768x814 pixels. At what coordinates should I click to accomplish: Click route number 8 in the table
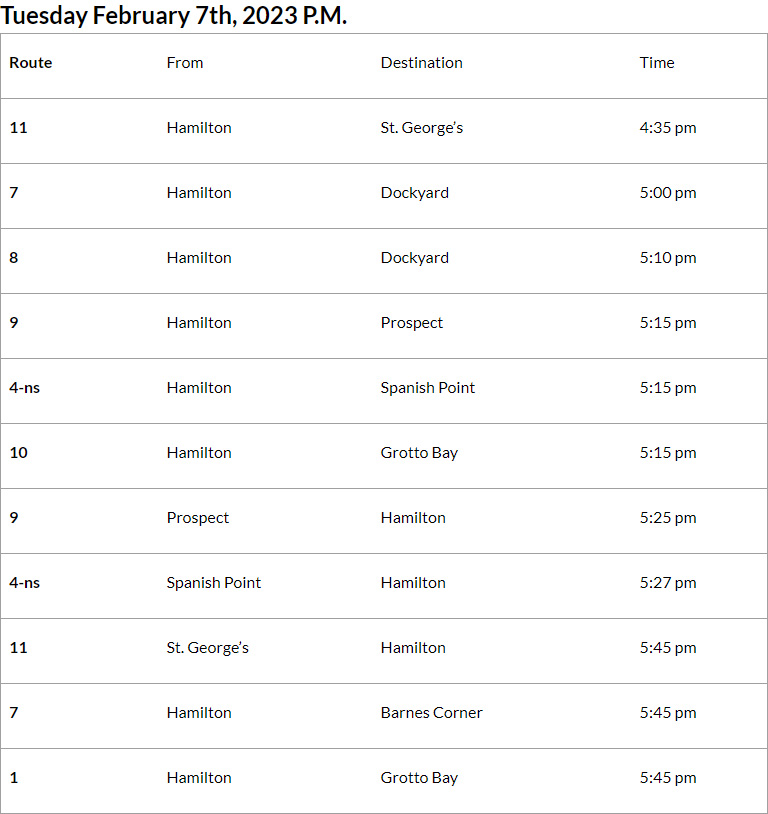tap(14, 257)
